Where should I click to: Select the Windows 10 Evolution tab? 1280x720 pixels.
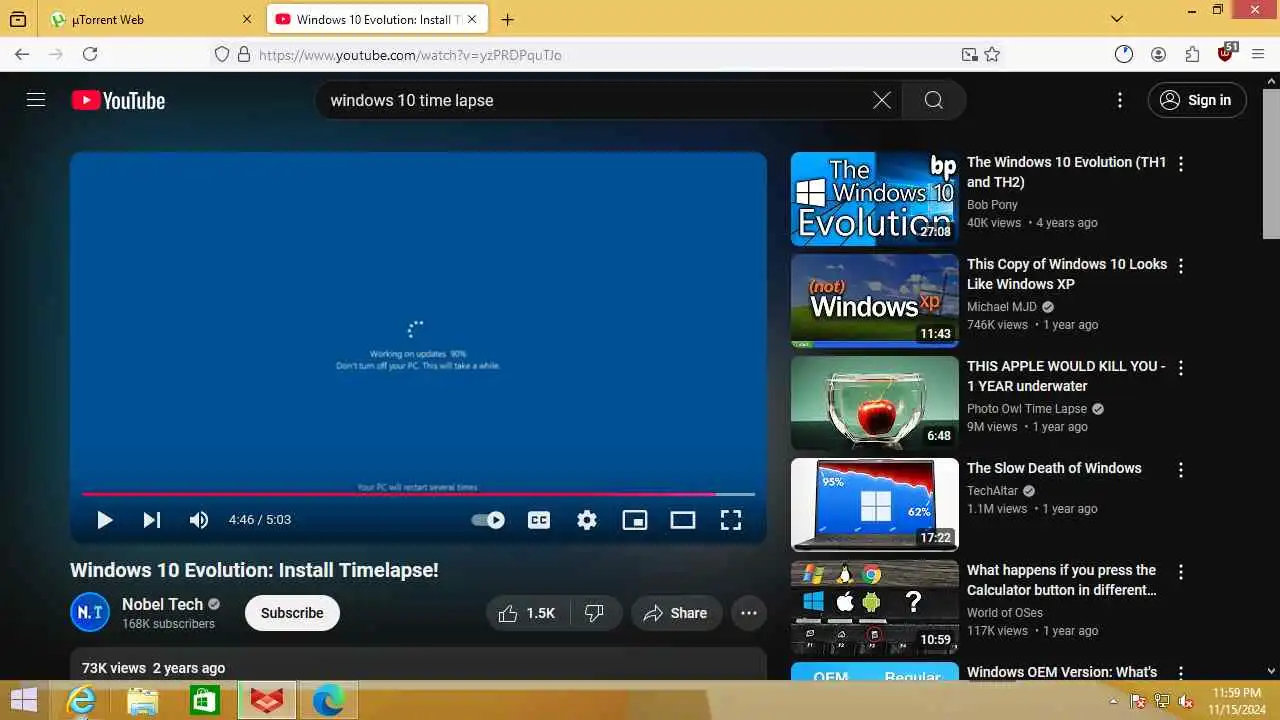pos(378,19)
